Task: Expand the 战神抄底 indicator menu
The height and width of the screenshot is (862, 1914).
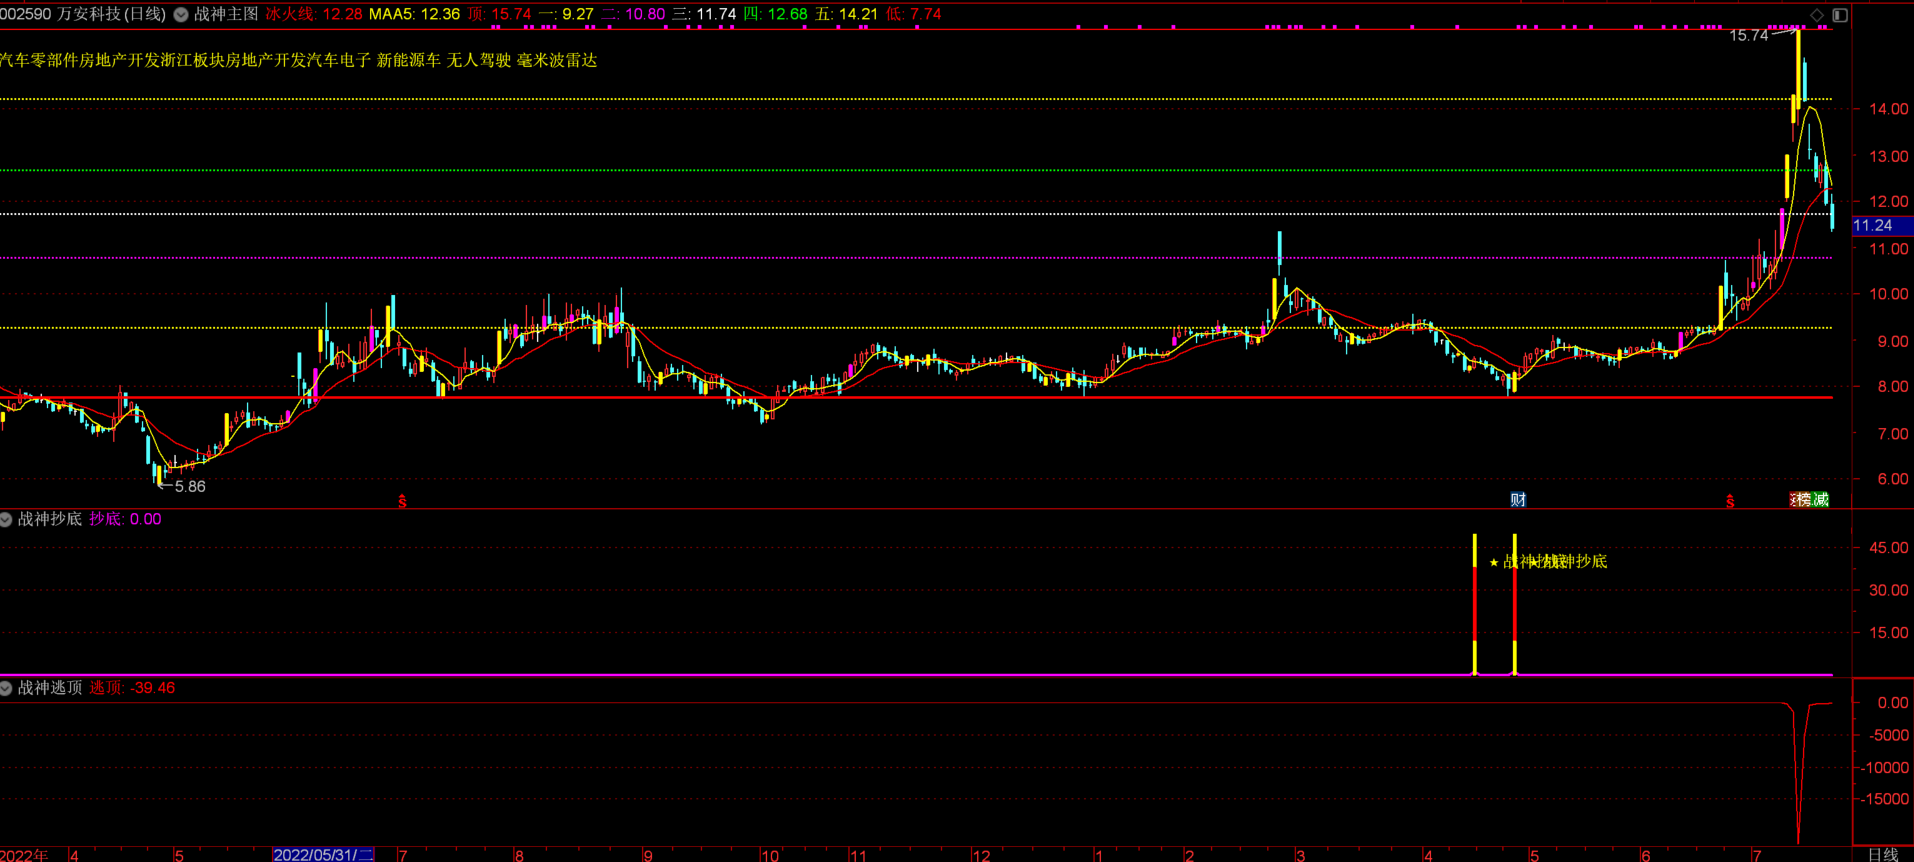Action: (6, 519)
